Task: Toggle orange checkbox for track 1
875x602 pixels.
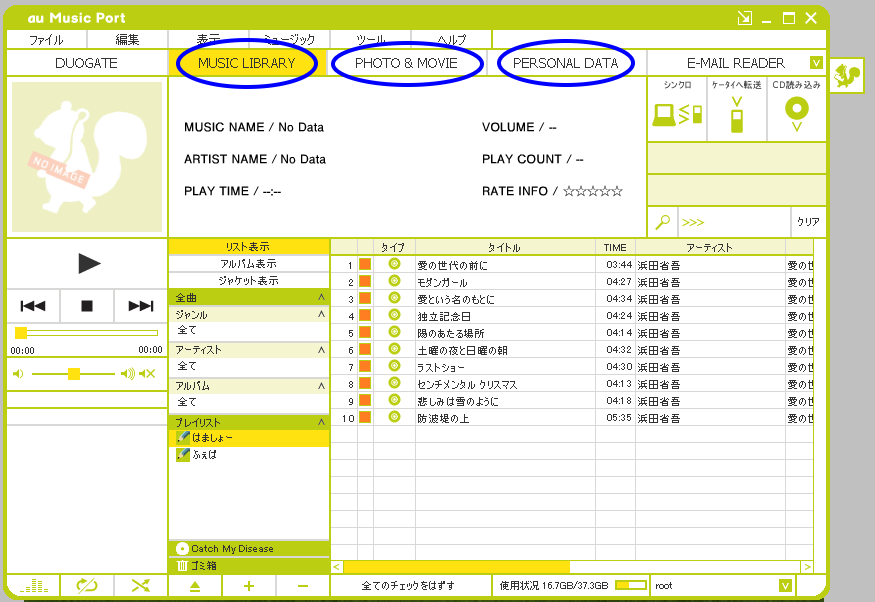Action: coord(365,264)
